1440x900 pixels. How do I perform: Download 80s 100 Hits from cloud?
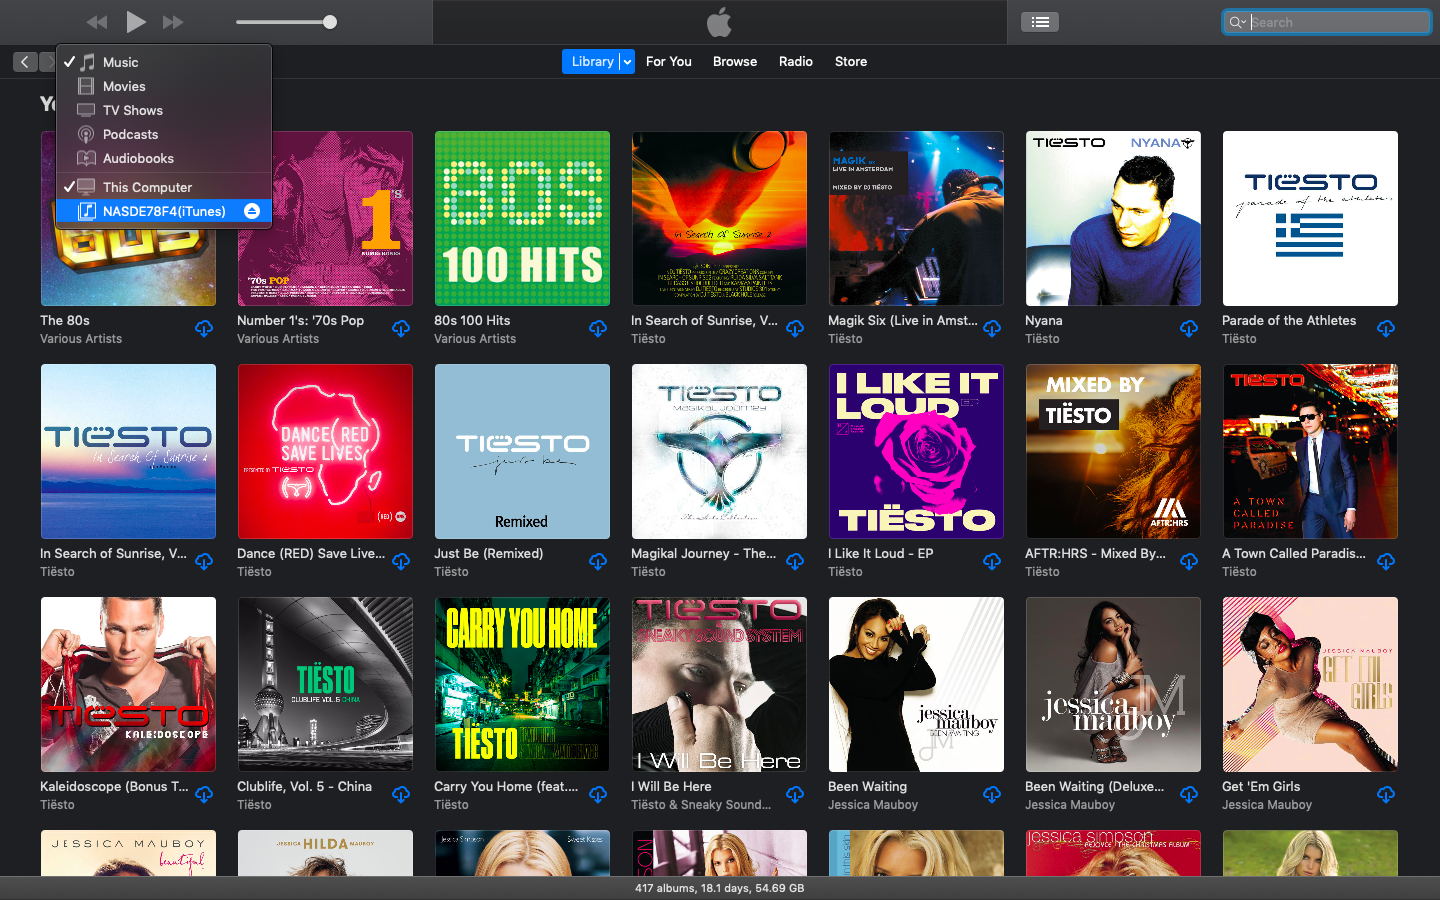(x=598, y=328)
